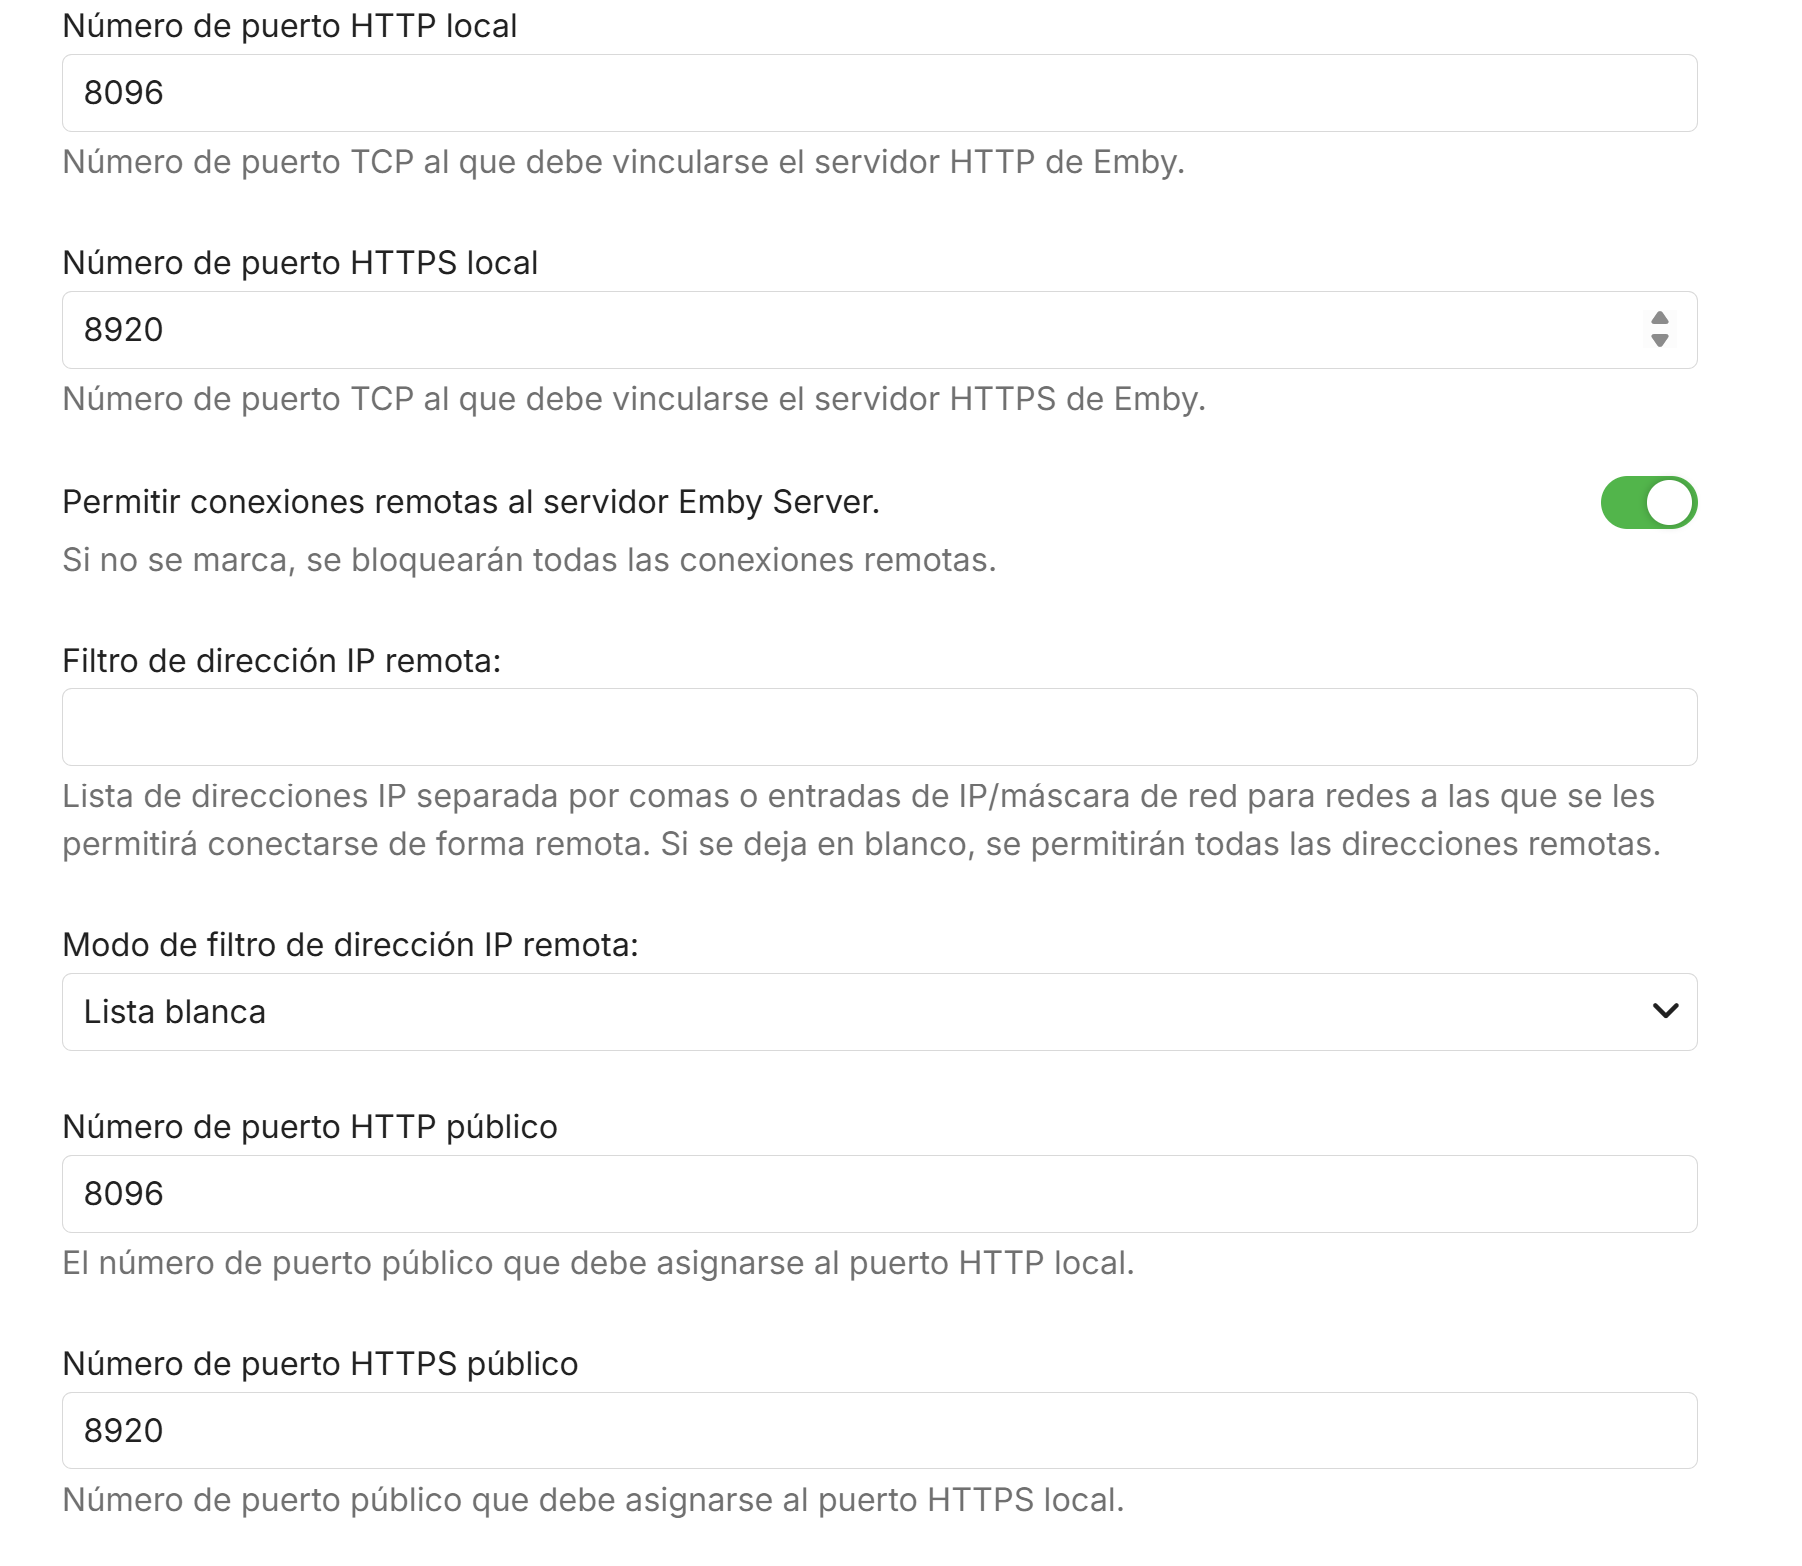The height and width of the screenshot is (1566, 1802).
Task: Disable the remote connections toggle switch
Action: (1648, 502)
